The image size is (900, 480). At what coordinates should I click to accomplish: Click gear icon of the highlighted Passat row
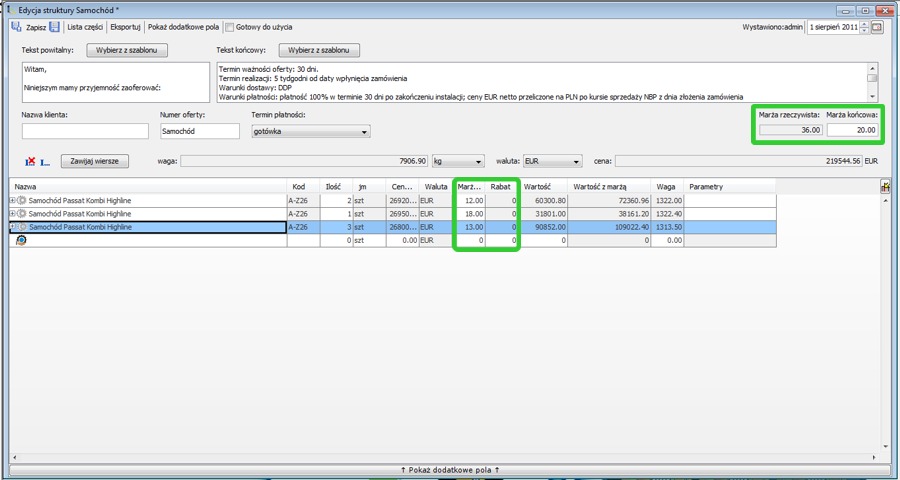click(22, 227)
